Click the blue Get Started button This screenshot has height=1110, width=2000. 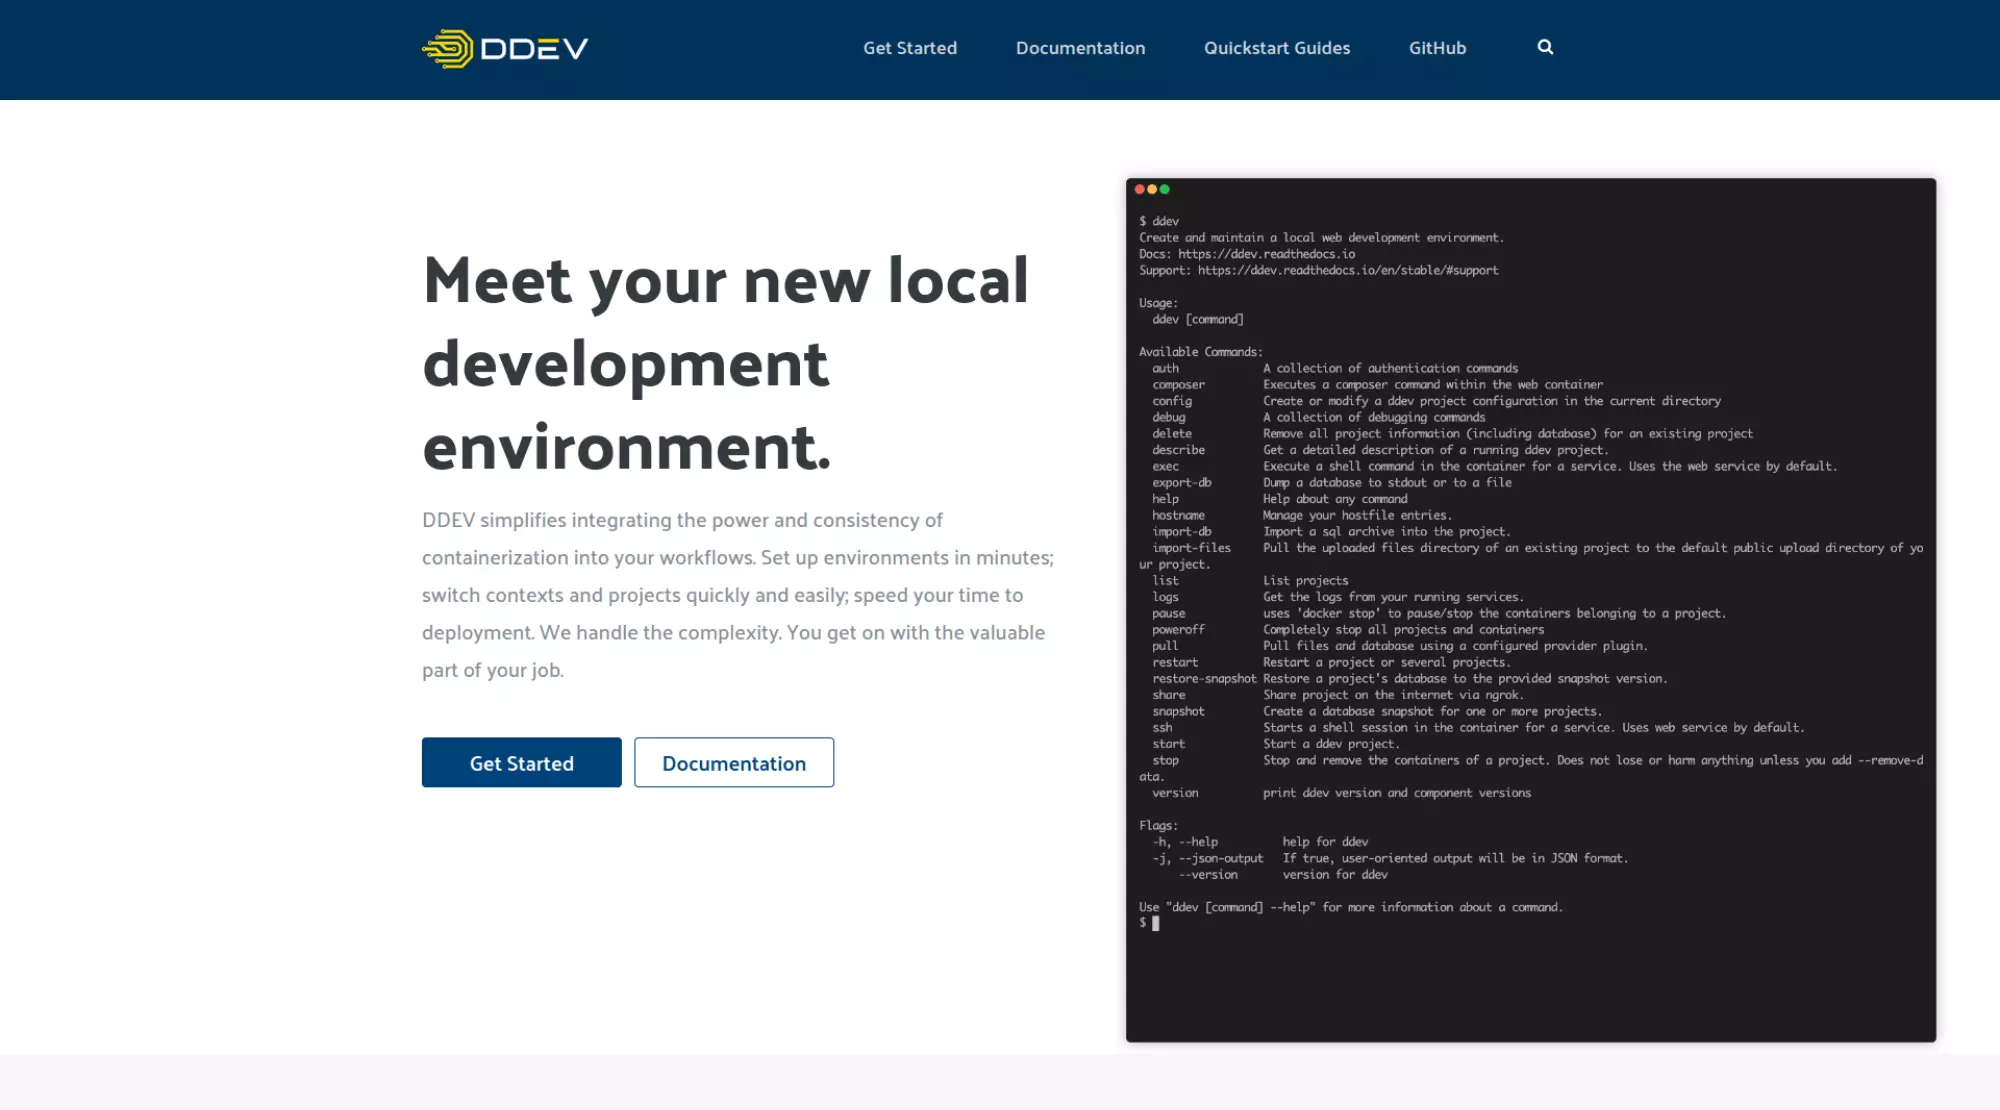click(522, 763)
